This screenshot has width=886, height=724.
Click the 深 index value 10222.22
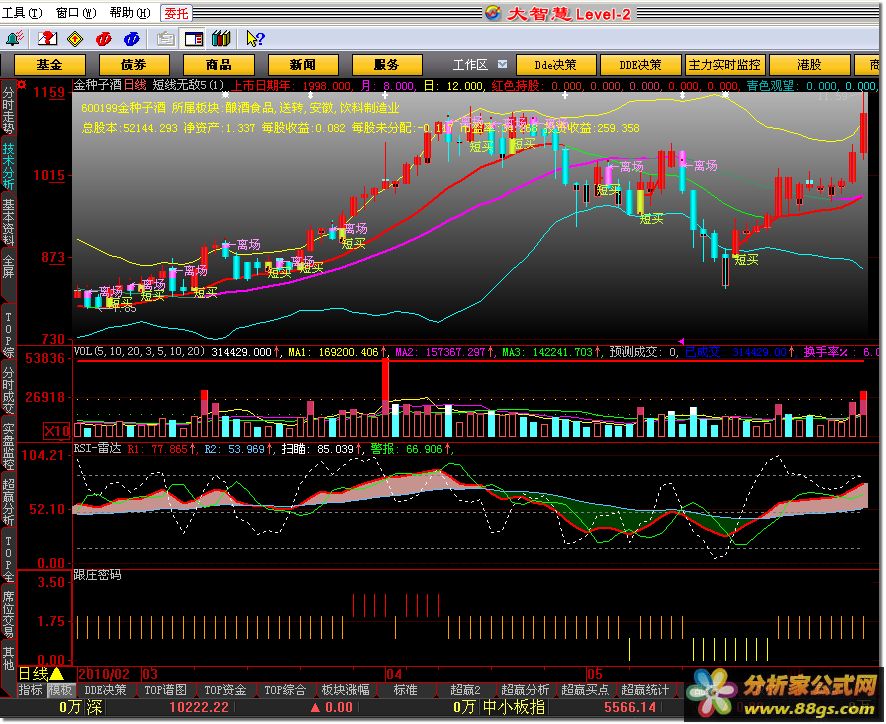(199, 707)
